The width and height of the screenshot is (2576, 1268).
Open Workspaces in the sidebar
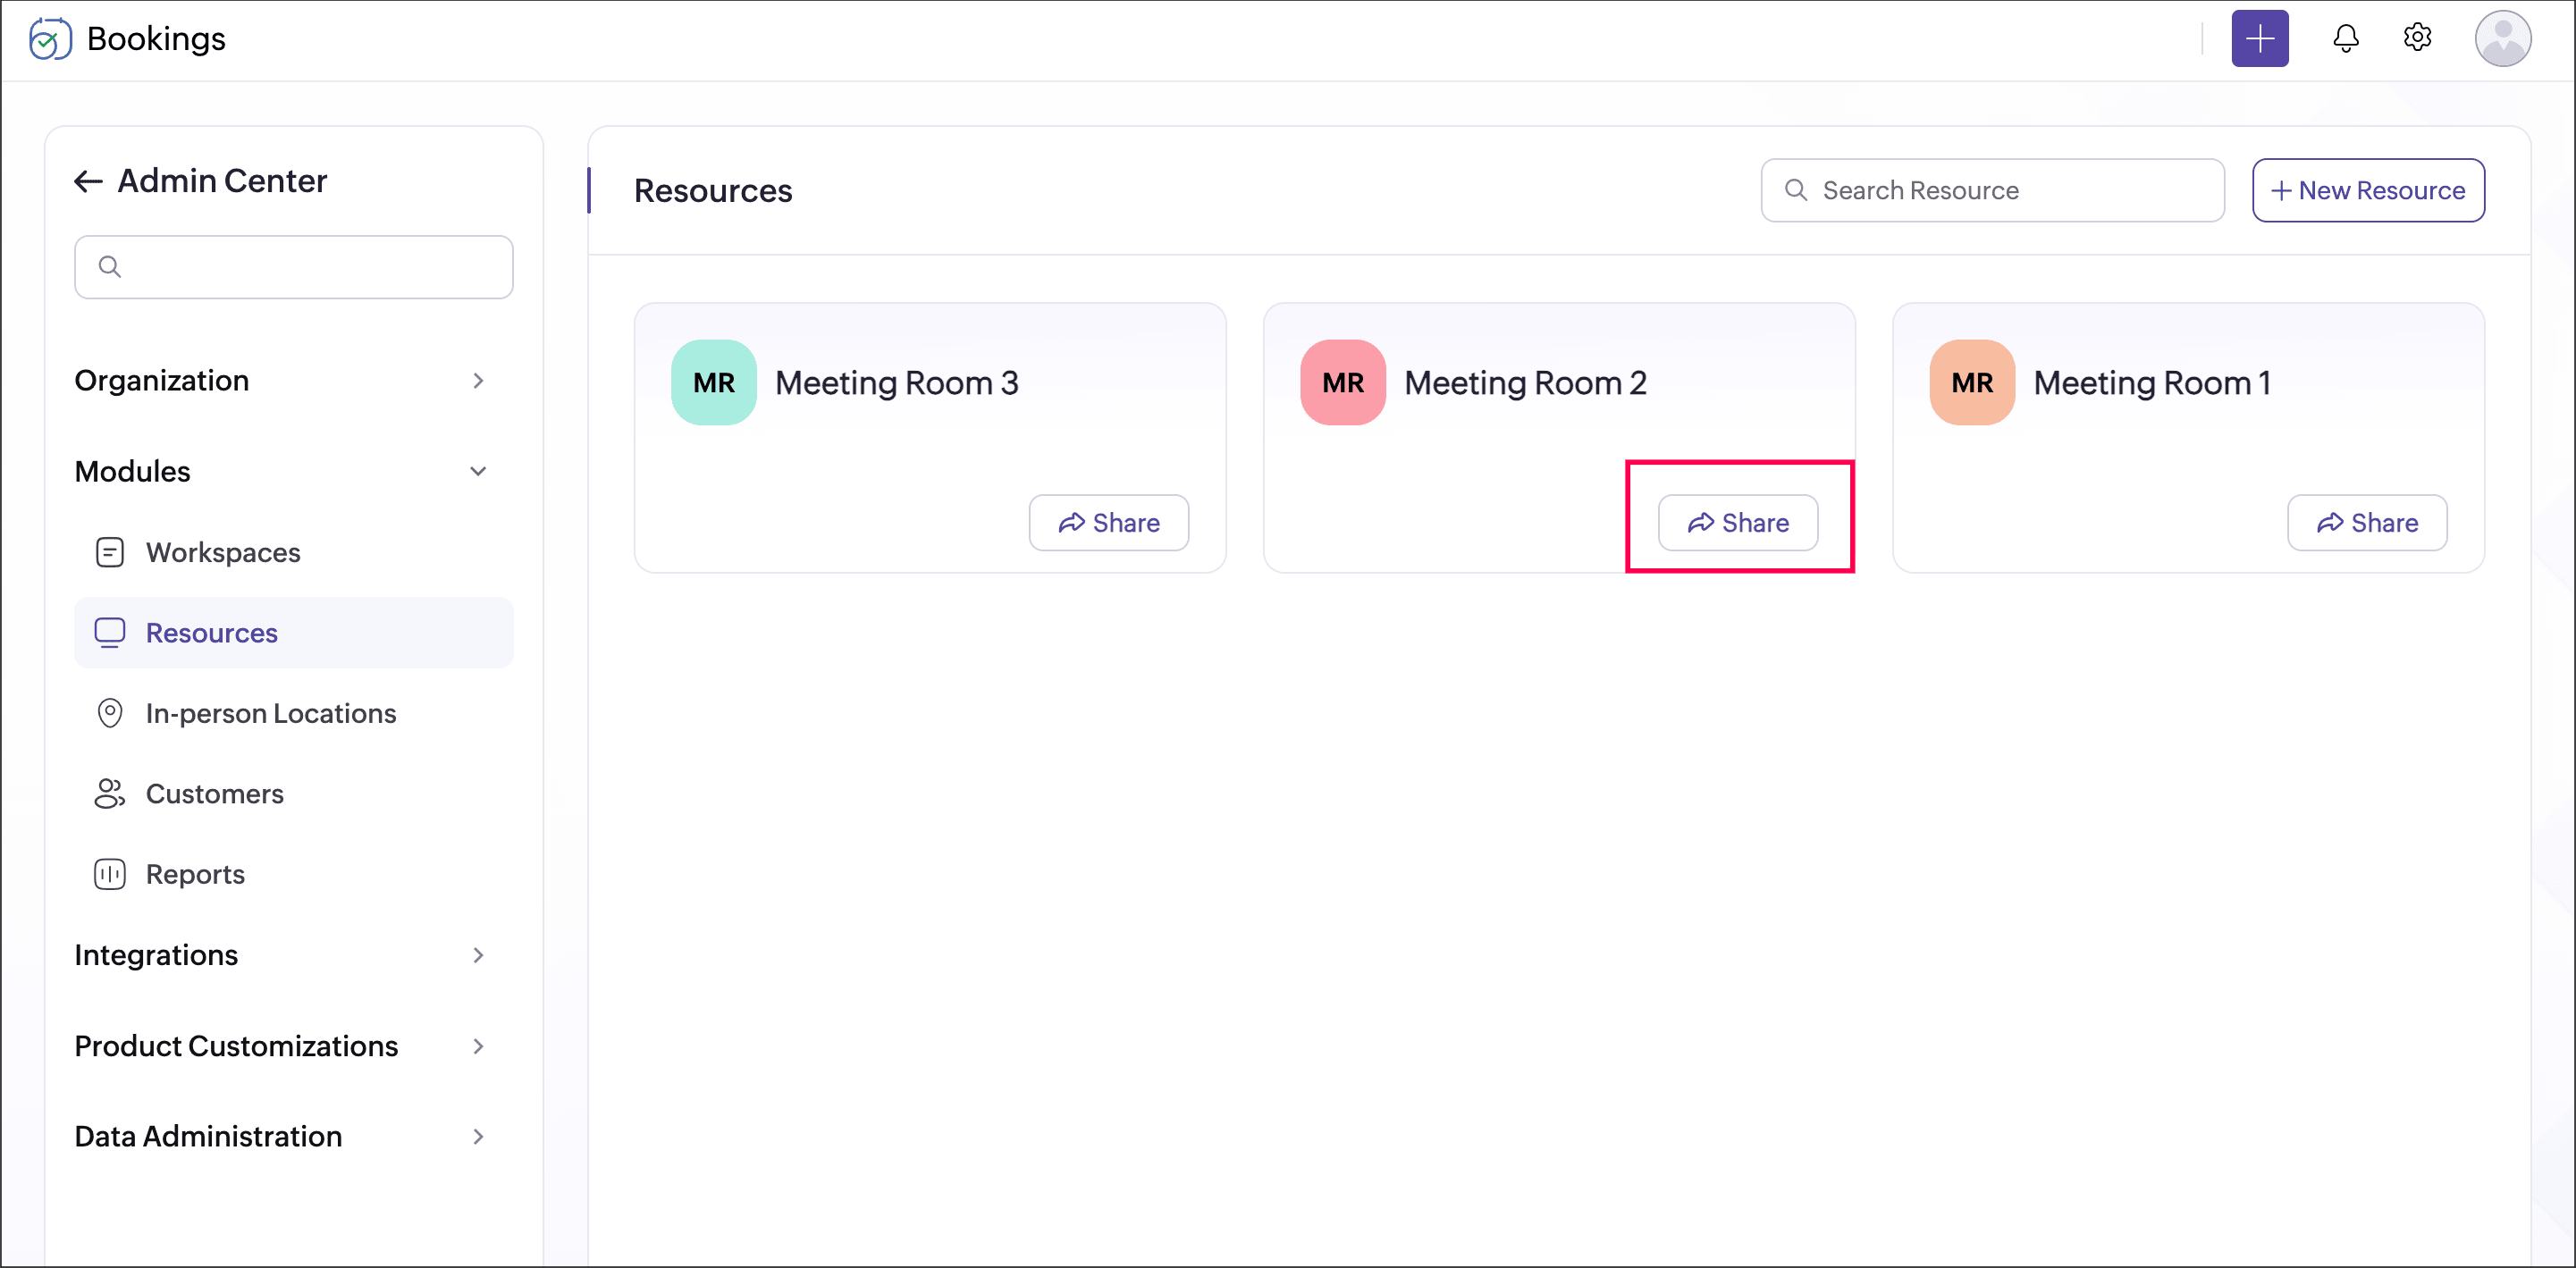click(293, 552)
